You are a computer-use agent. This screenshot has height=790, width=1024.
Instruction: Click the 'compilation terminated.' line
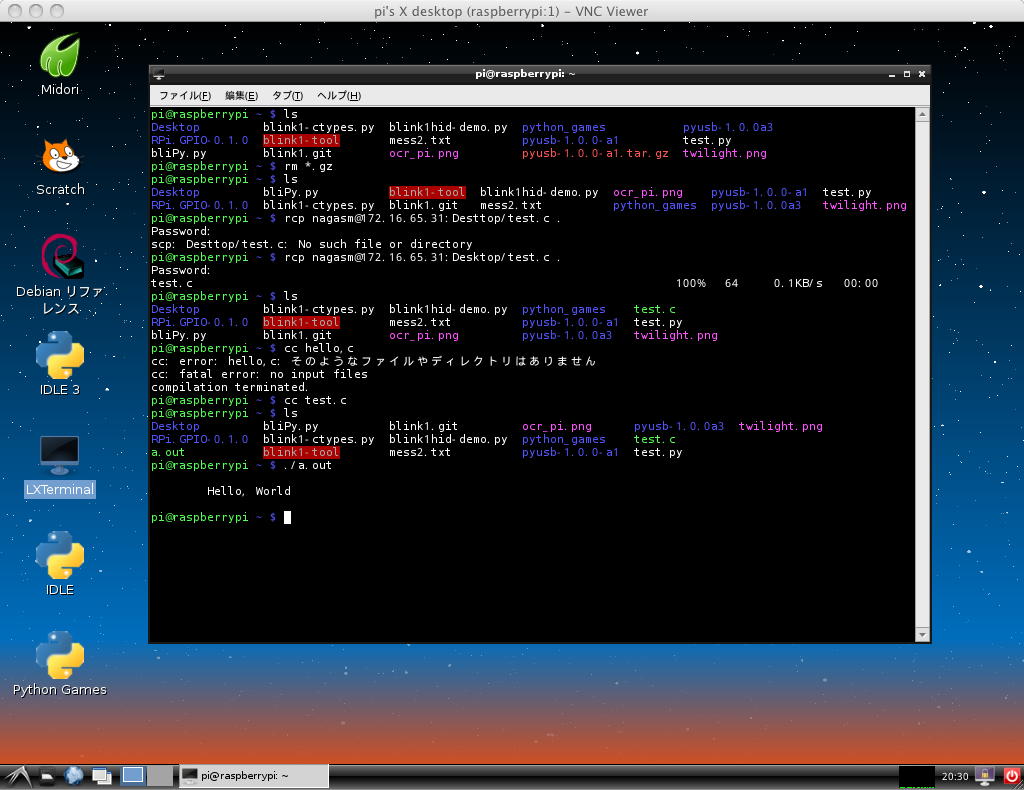(x=229, y=387)
